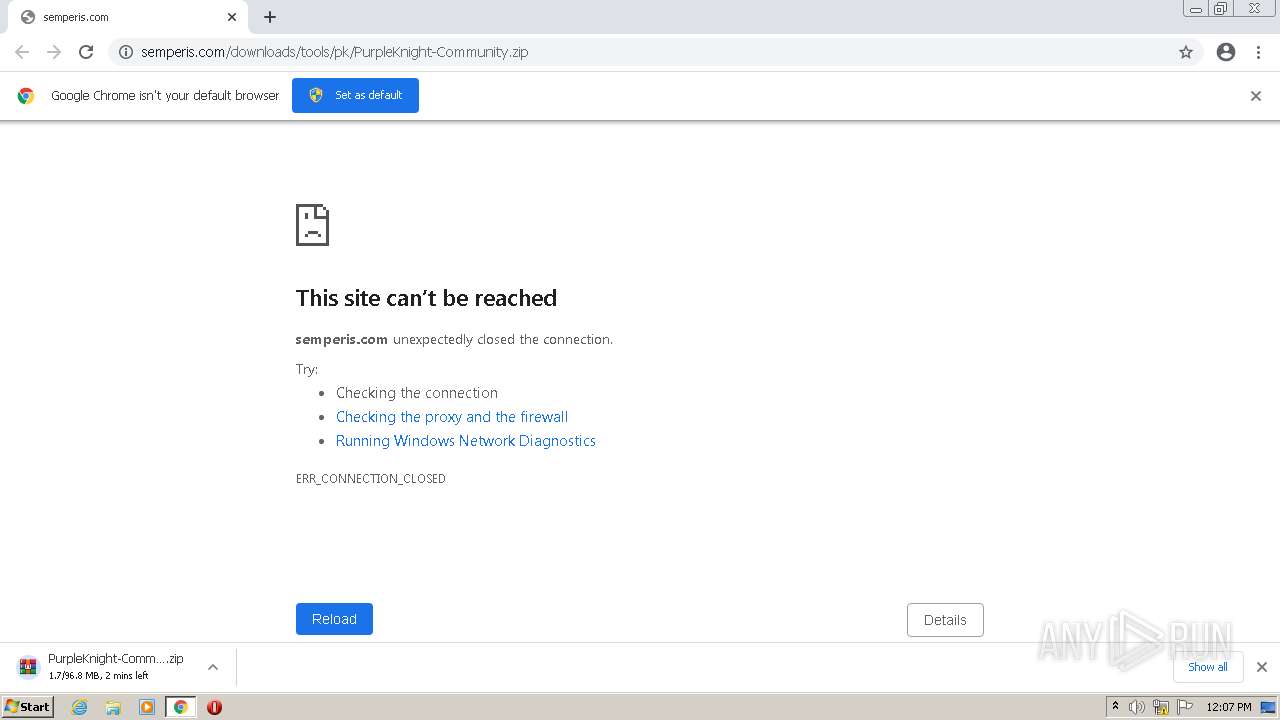Bookmark this page with the star icon
The height and width of the screenshot is (720, 1280).
(x=1186, y=52)
